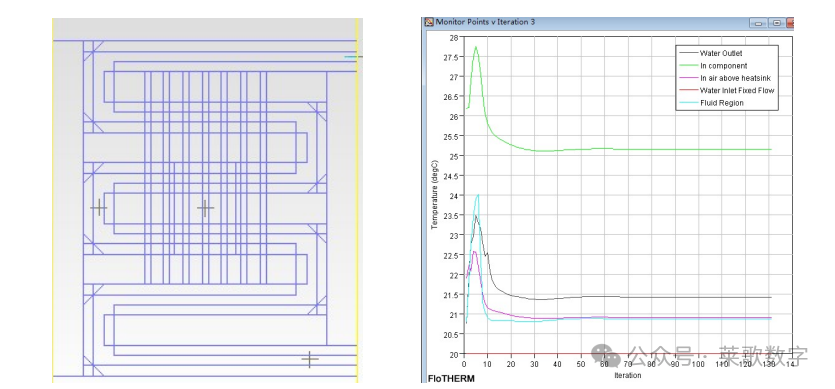Image resolution: width=835 pixels, height=389 pixels.
Task: Close the Monitor Points v Iteration window
Action: tap(791, 22)
